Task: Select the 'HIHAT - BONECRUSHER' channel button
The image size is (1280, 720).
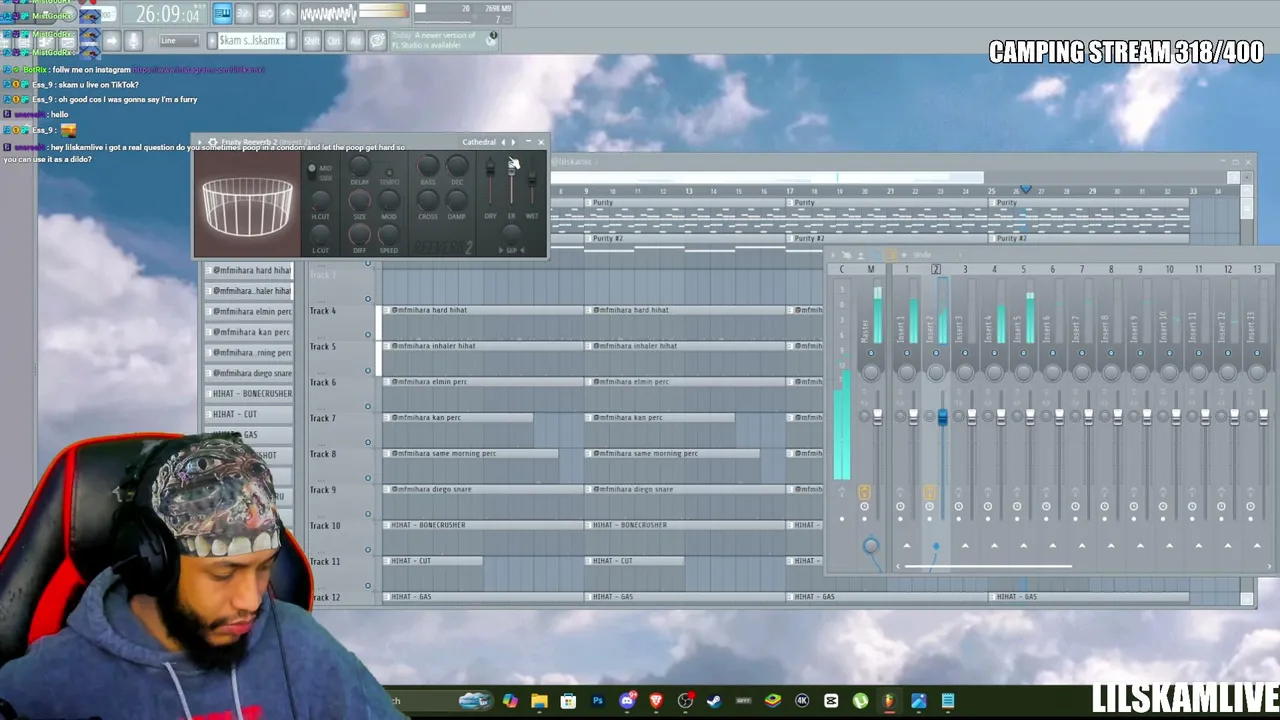Action: (249, 393)
